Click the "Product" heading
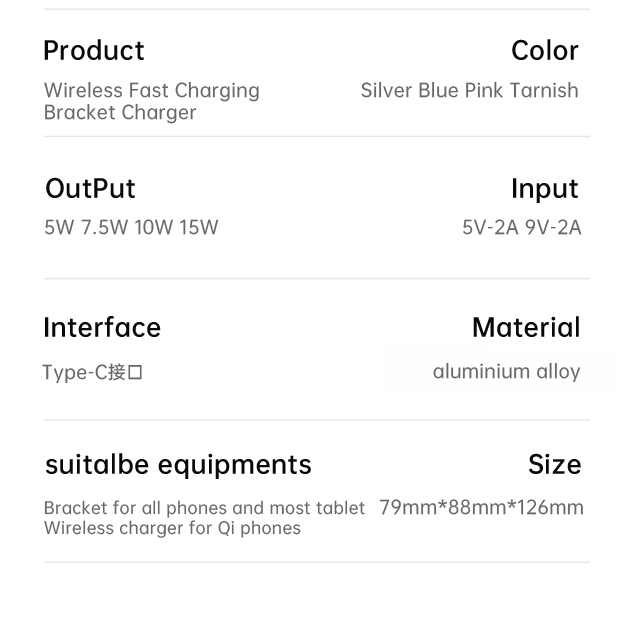This screenshot has height=640, width=640. [x=93, y=50]
